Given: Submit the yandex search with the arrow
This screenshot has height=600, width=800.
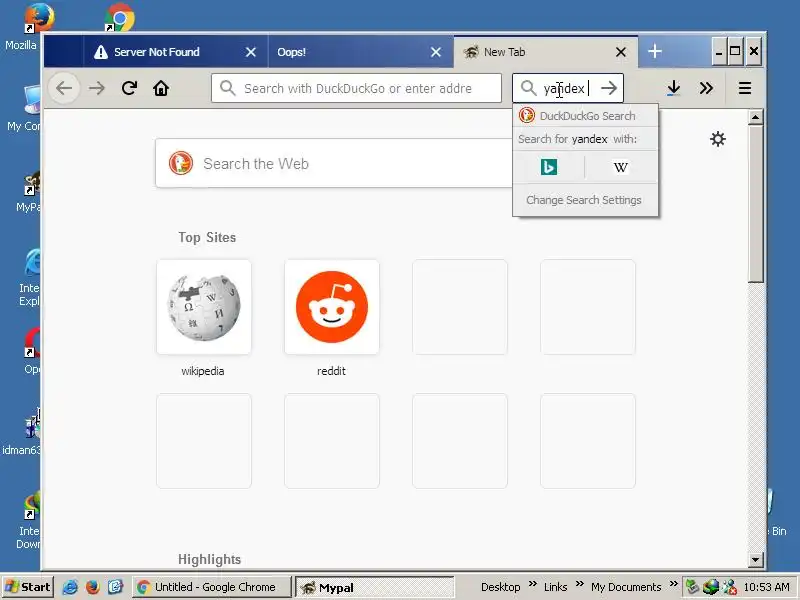Looking at the screenshot, I should pos(609,88).
